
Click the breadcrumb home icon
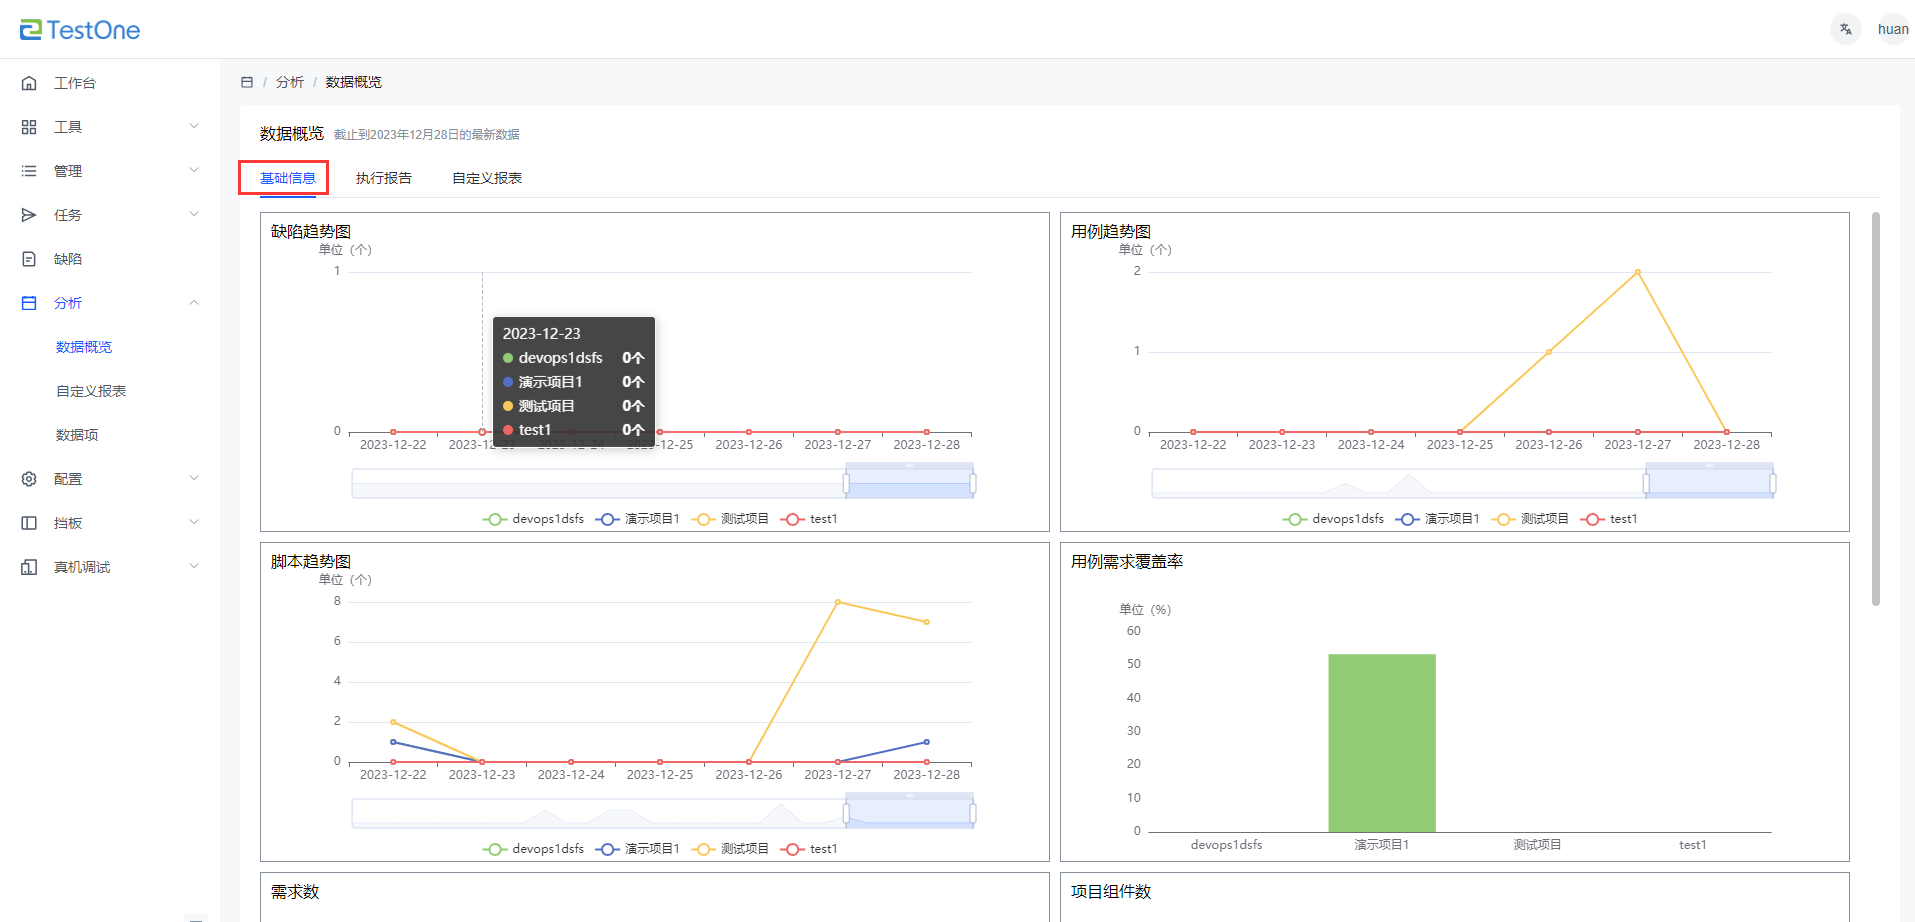click(247, 82)
